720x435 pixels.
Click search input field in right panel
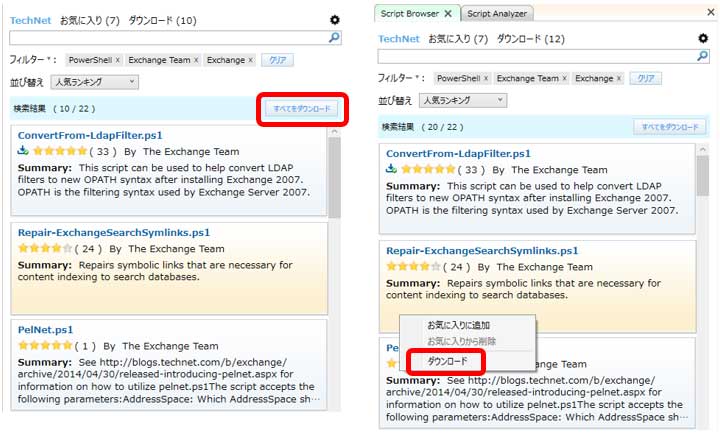click(537, 56)
